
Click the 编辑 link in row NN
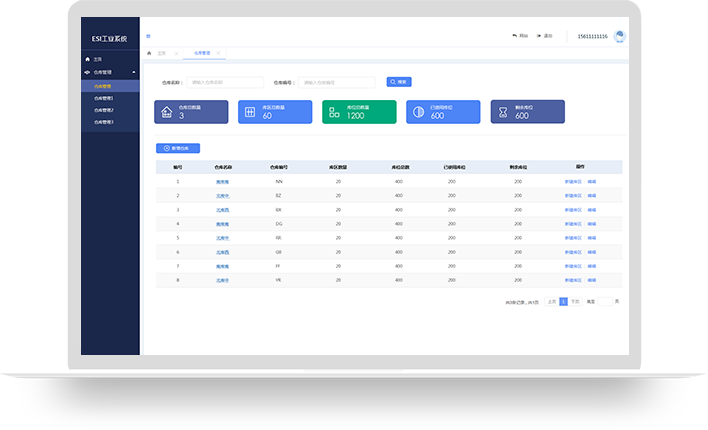point(592,182)
